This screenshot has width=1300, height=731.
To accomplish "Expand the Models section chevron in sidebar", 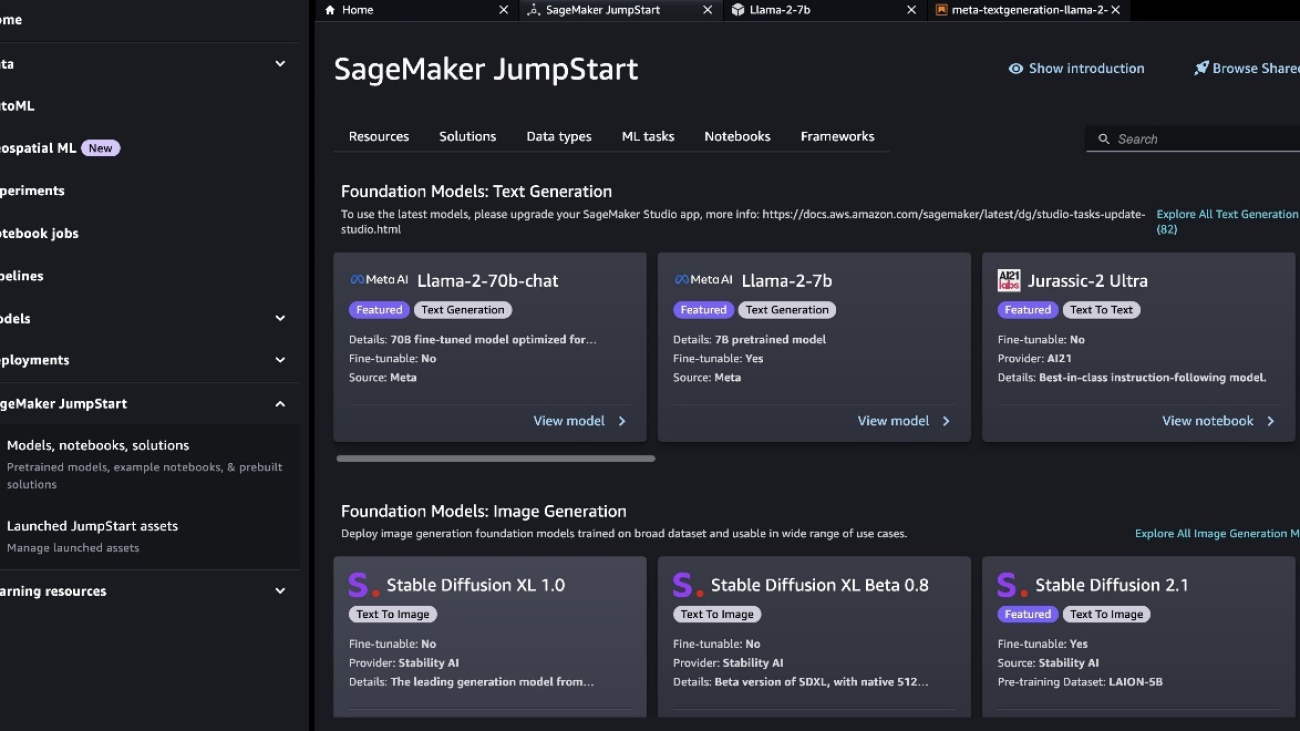I will [280, 319].
